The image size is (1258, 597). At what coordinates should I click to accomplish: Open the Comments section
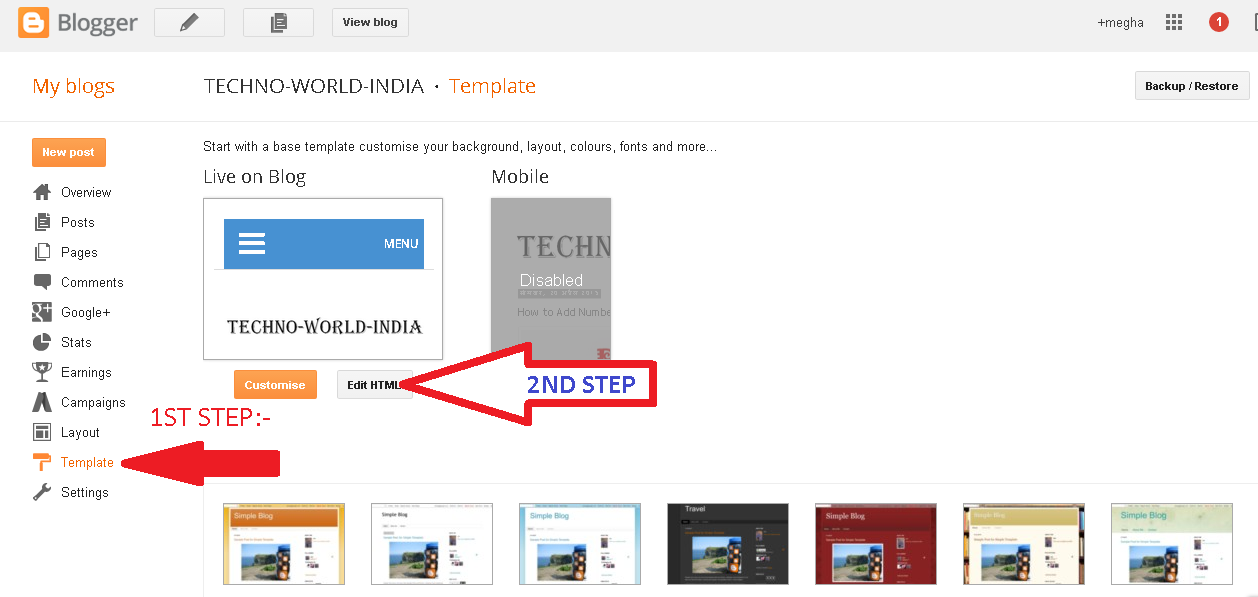click(x=92, y=282)
